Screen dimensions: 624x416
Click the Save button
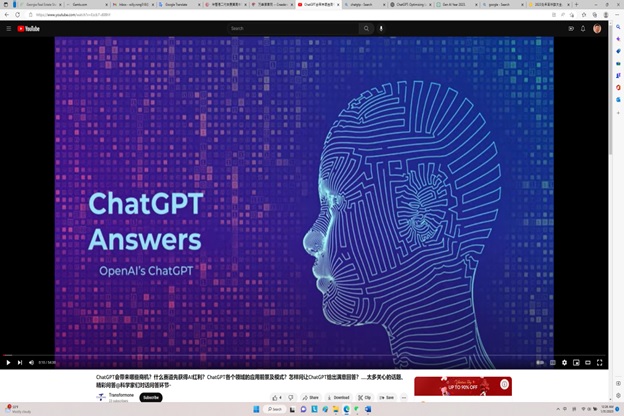[x=386, y=397]
